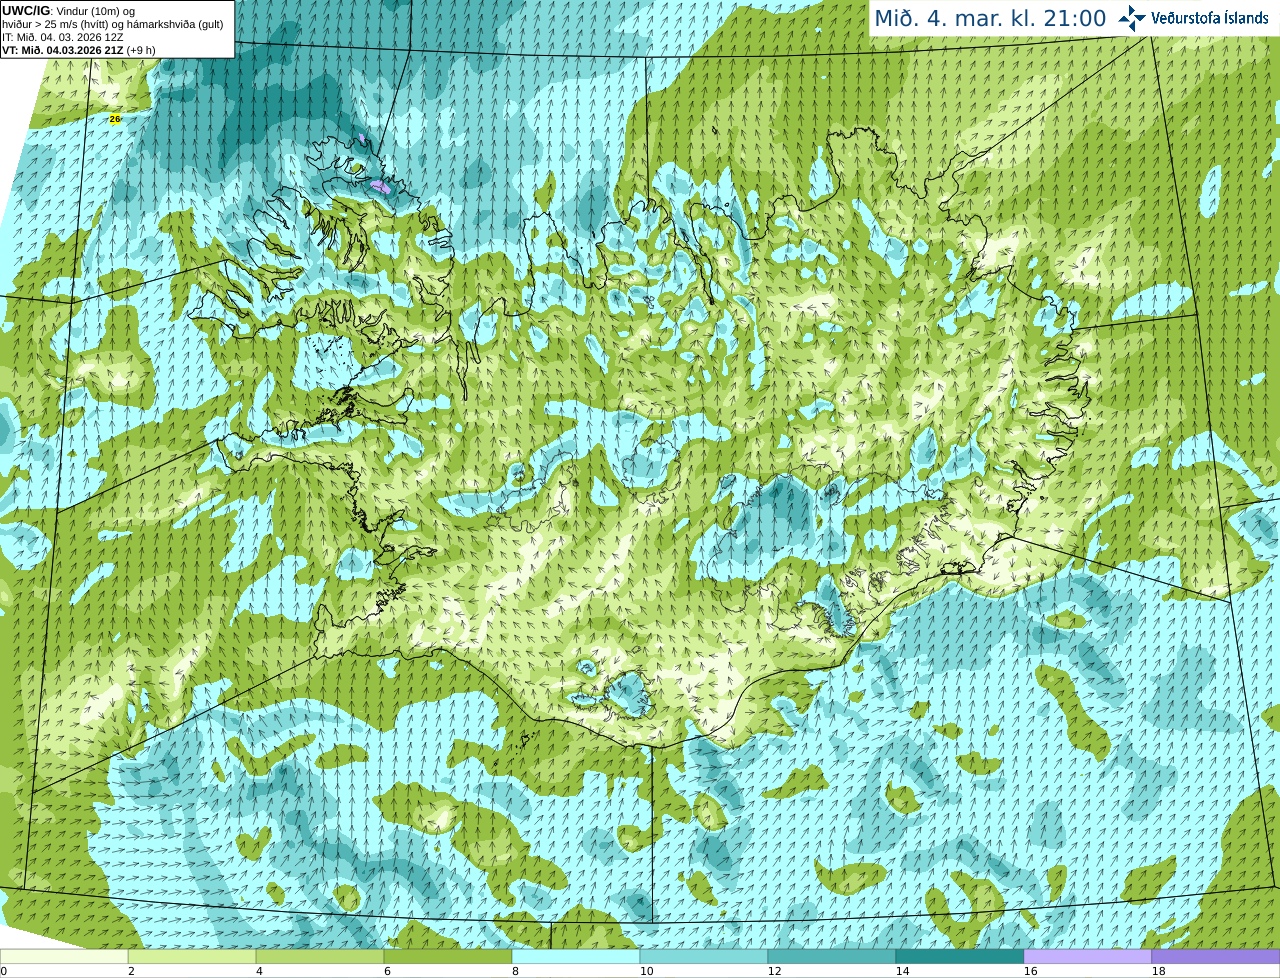Click the legend value 0
The height and width of the screenshot is (978, 1280).
[4, 971]
